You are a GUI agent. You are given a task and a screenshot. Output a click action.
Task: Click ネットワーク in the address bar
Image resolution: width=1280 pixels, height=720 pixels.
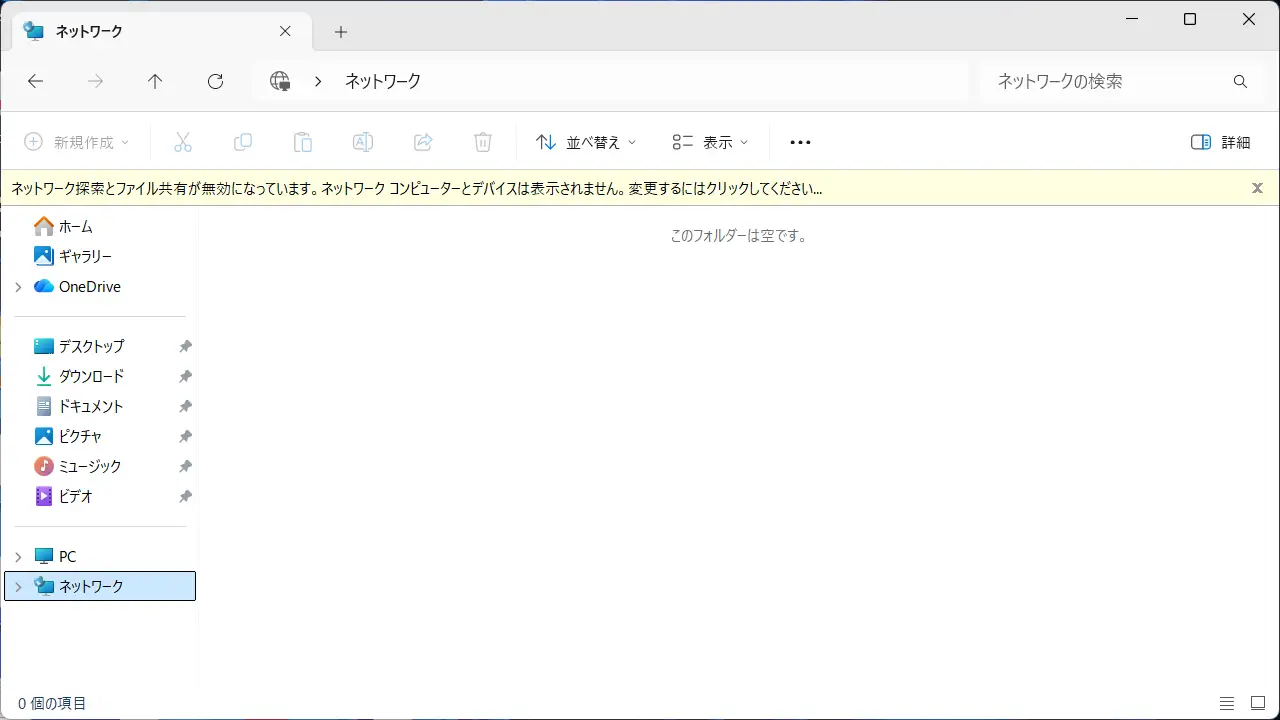(x=382, y=82)
